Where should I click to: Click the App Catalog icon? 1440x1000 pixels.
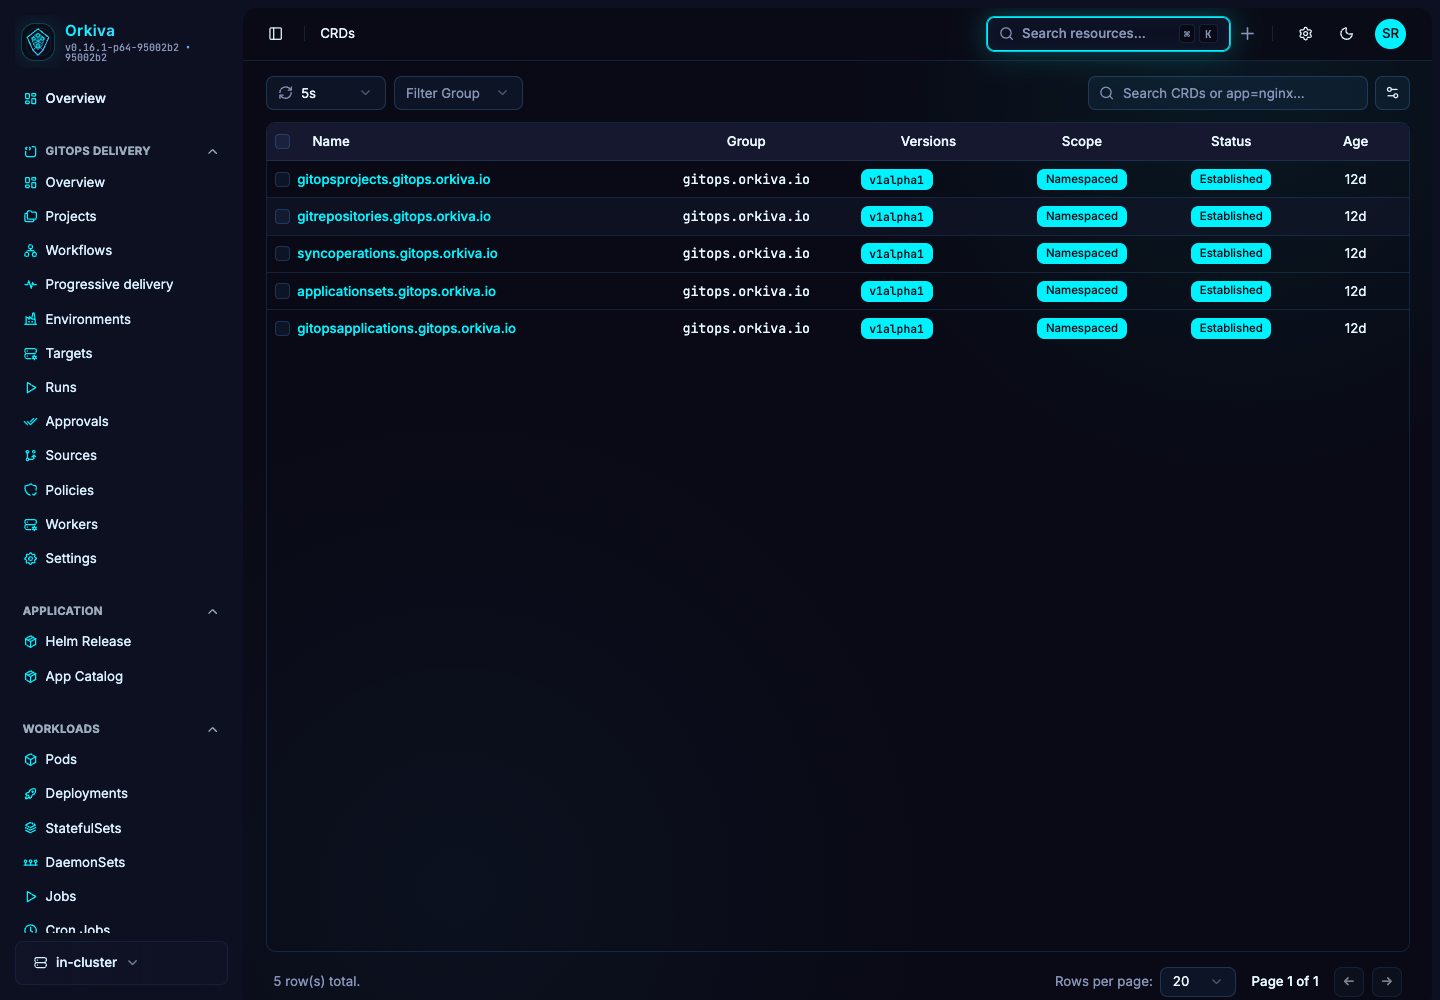tap(31, 677)
